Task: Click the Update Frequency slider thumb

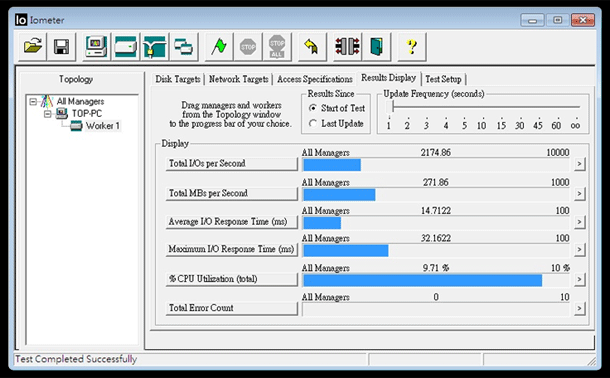Action: click(390, 107)
